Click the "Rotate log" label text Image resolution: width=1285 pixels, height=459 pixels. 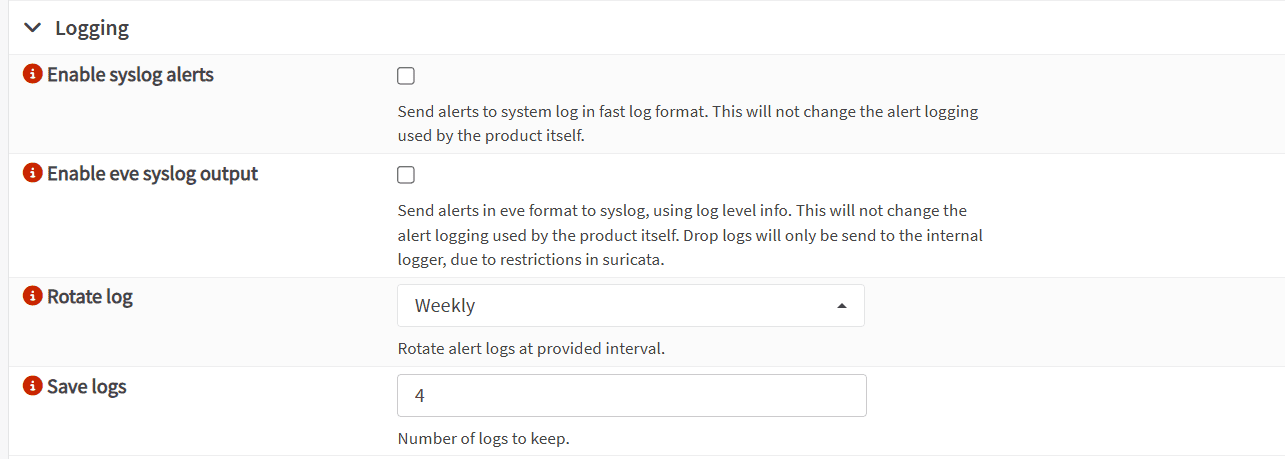coord(90,297)
